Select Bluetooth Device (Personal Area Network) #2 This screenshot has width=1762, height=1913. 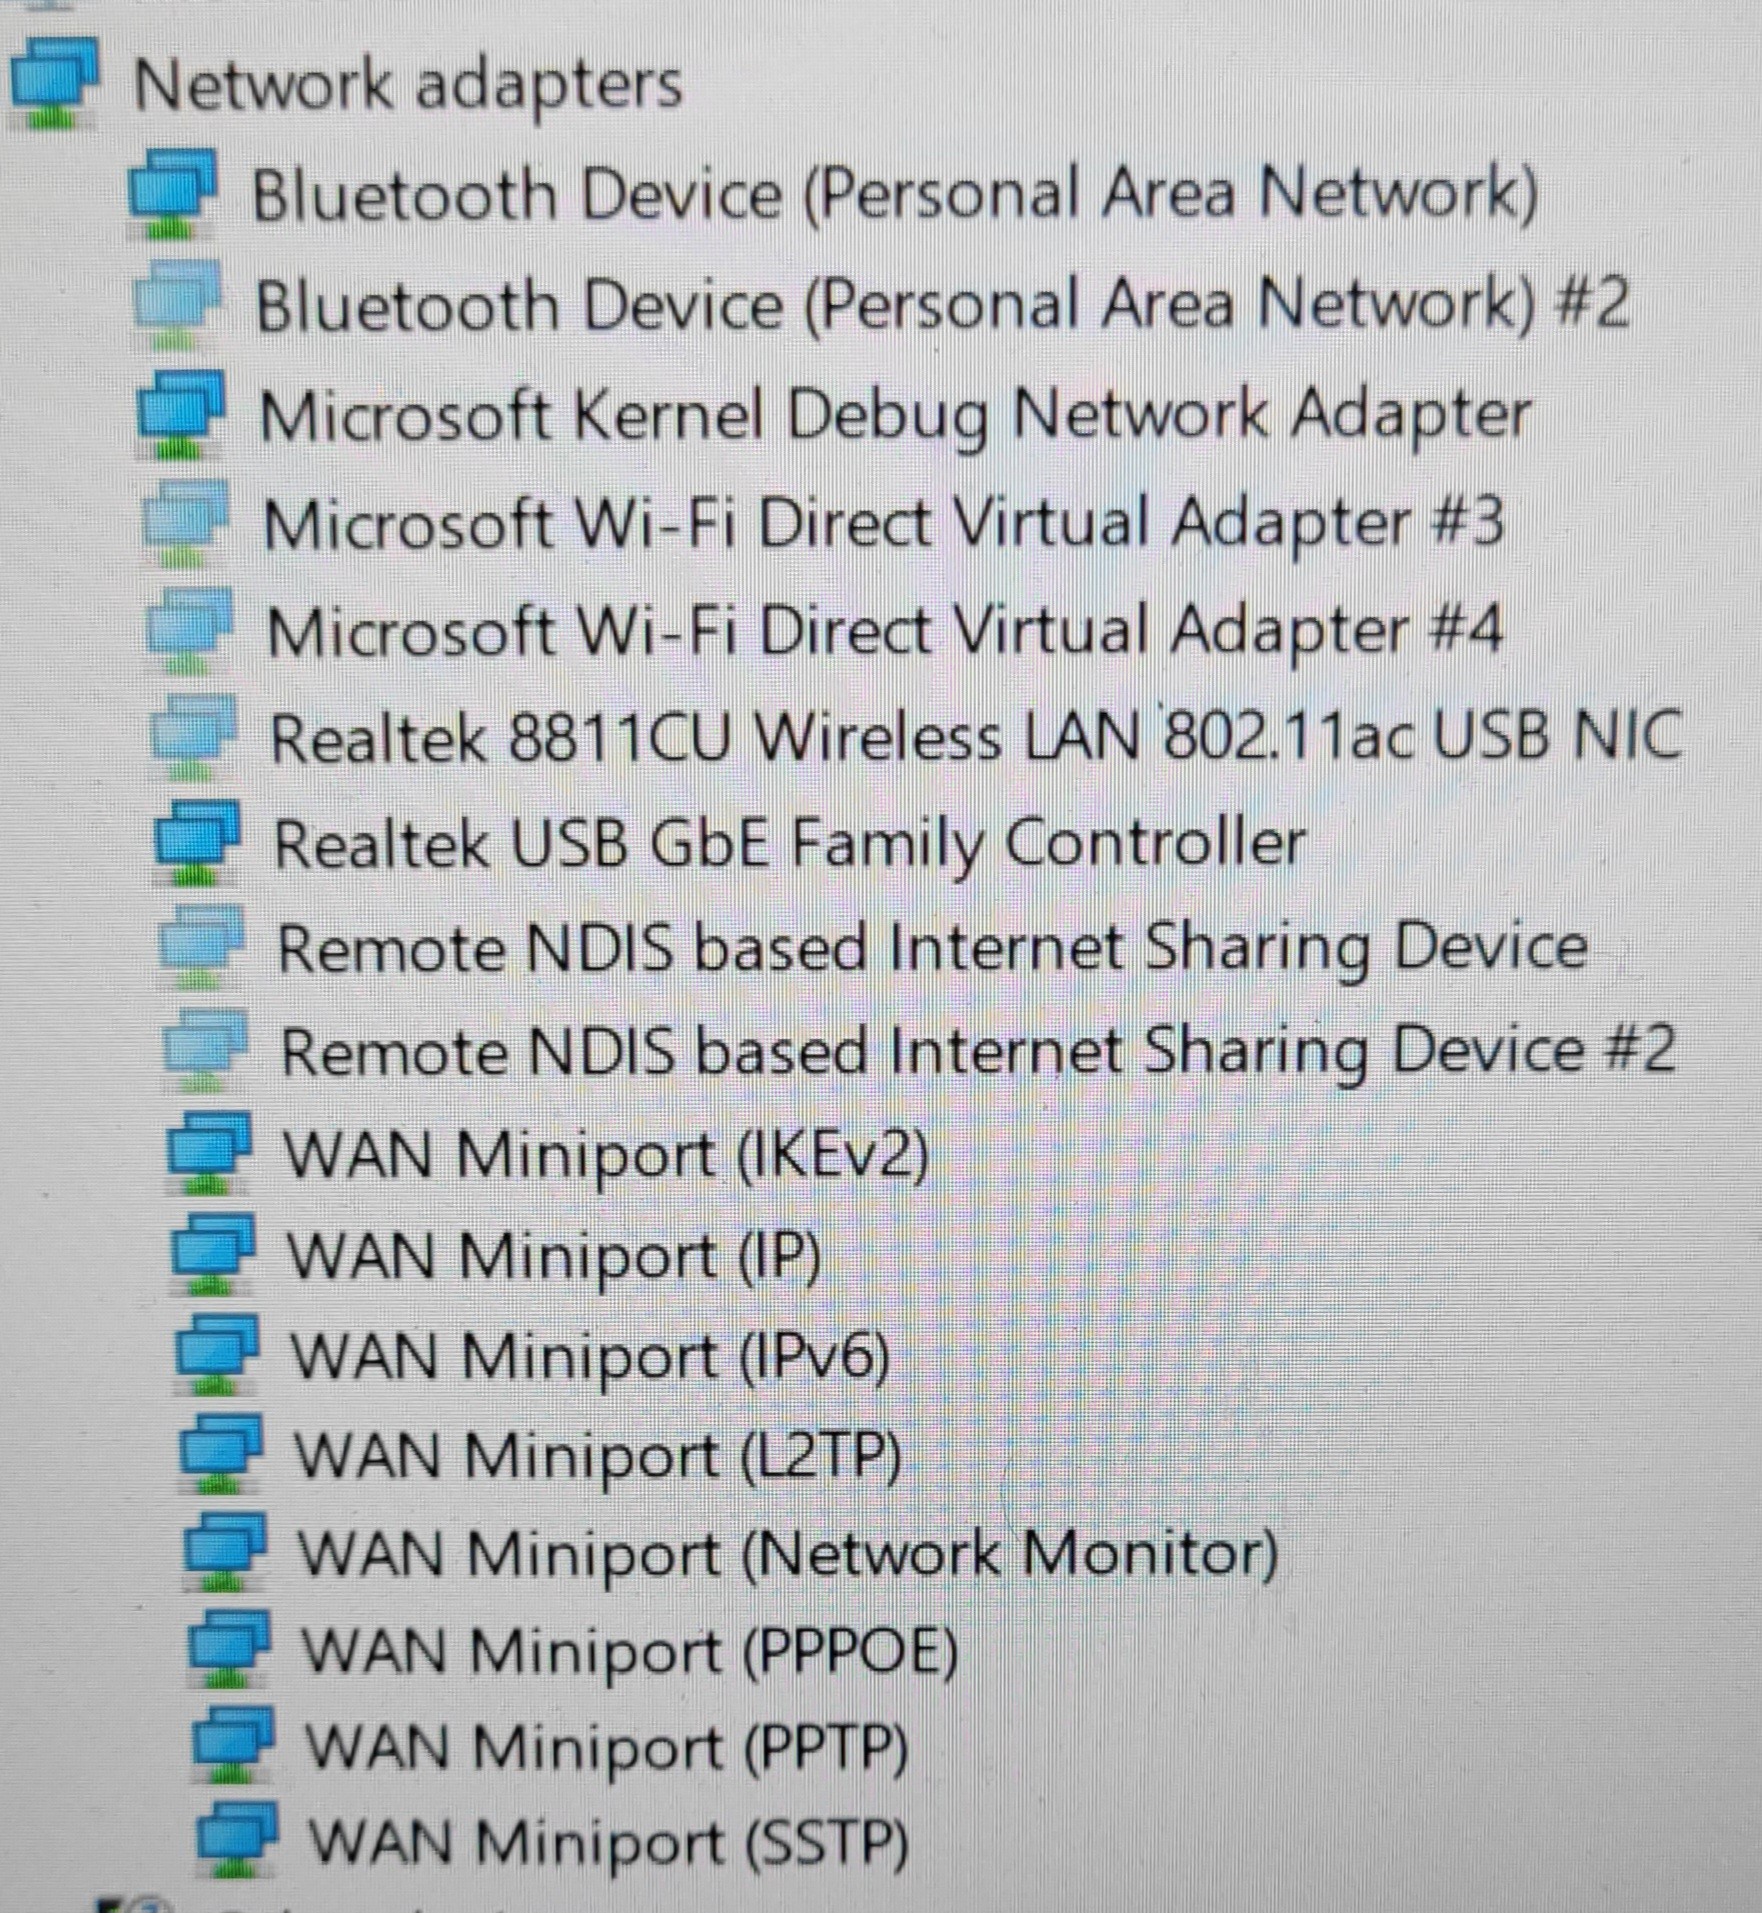tap(942, 304)
